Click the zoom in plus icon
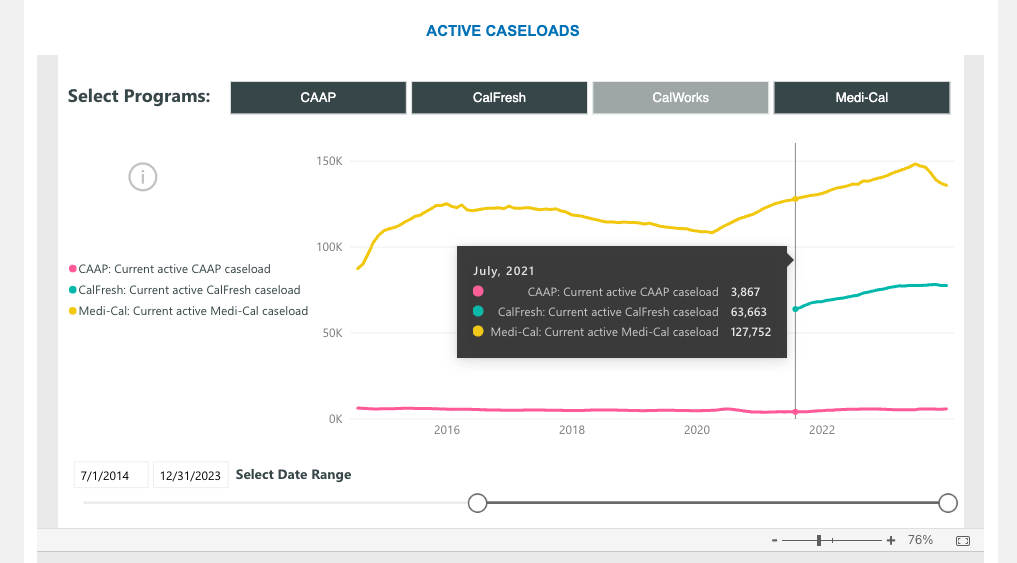 (891, 541)
